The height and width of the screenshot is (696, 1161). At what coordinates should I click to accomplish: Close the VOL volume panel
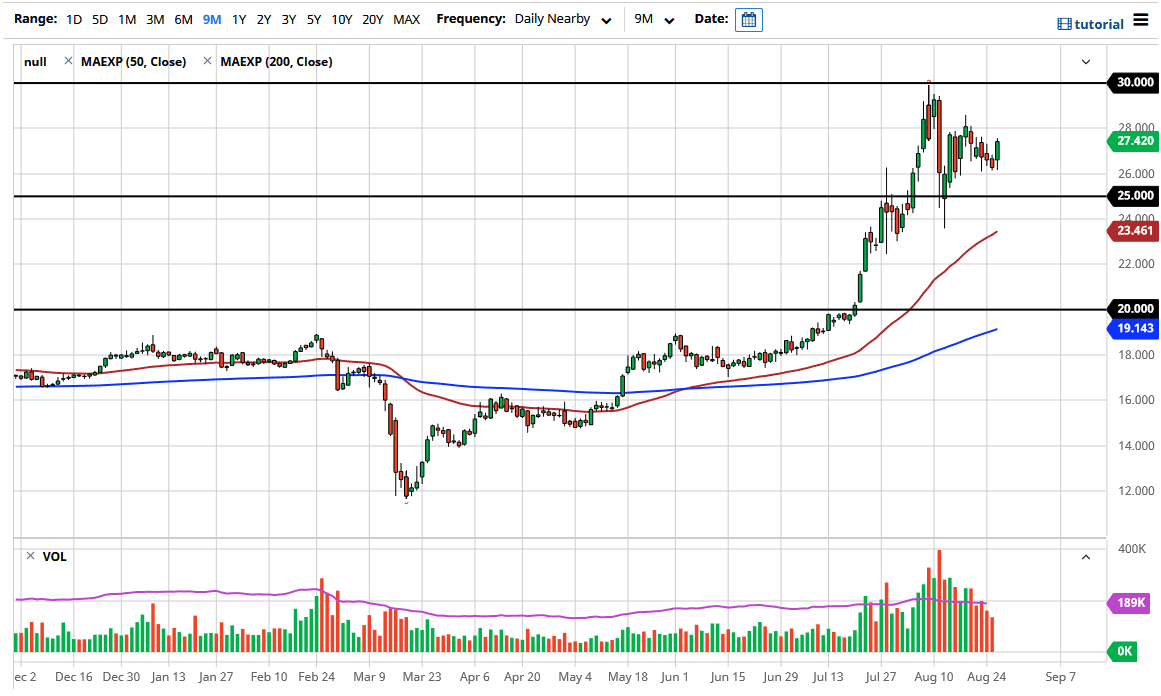click(x=30, y=556)
